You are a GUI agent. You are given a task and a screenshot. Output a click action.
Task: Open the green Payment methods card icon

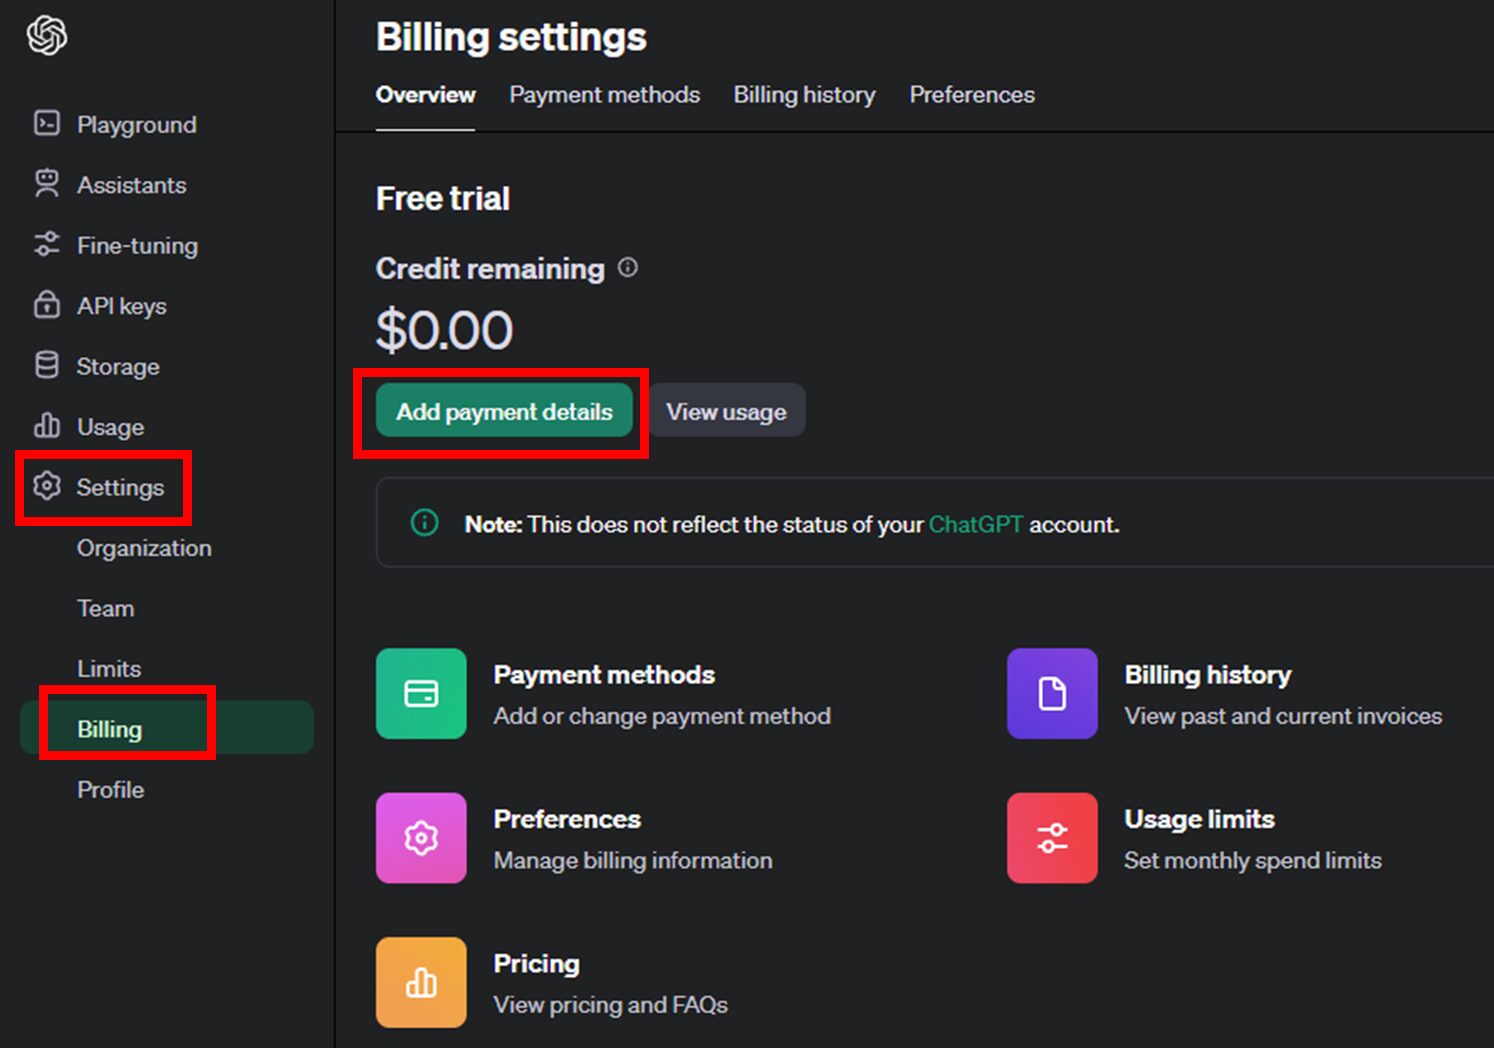pos(421,693)
